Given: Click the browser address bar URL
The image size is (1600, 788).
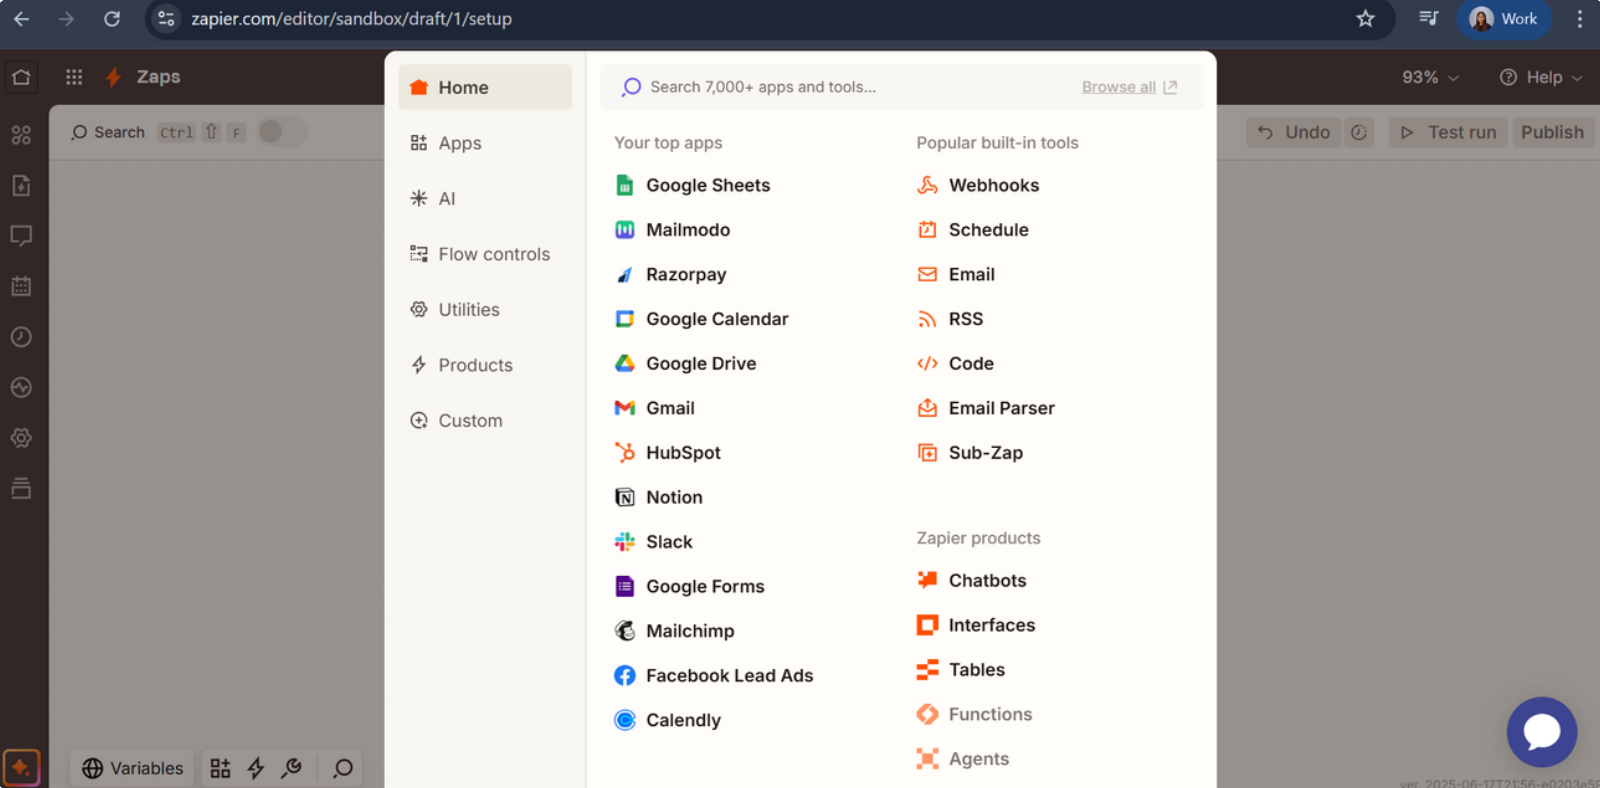Looking at the screenshot, I should click(351, 19).
